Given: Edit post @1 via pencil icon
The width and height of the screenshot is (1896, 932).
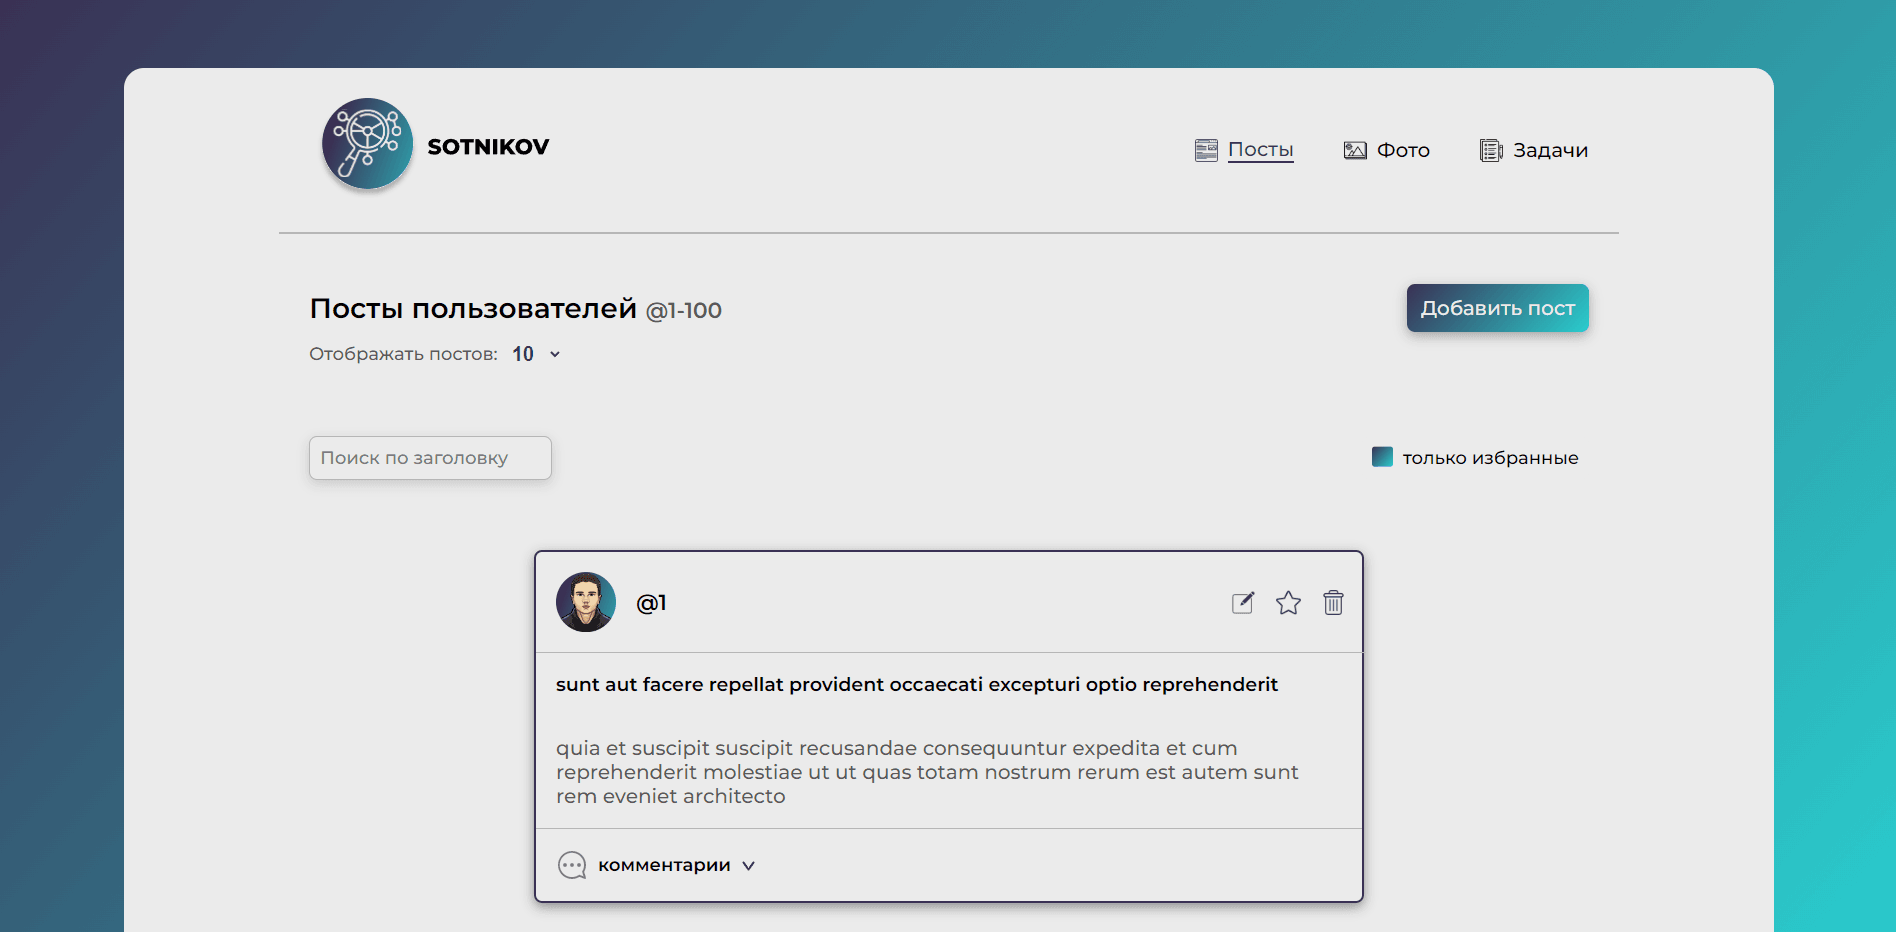Looking at the screenshot, I should tap(1243, 602).
